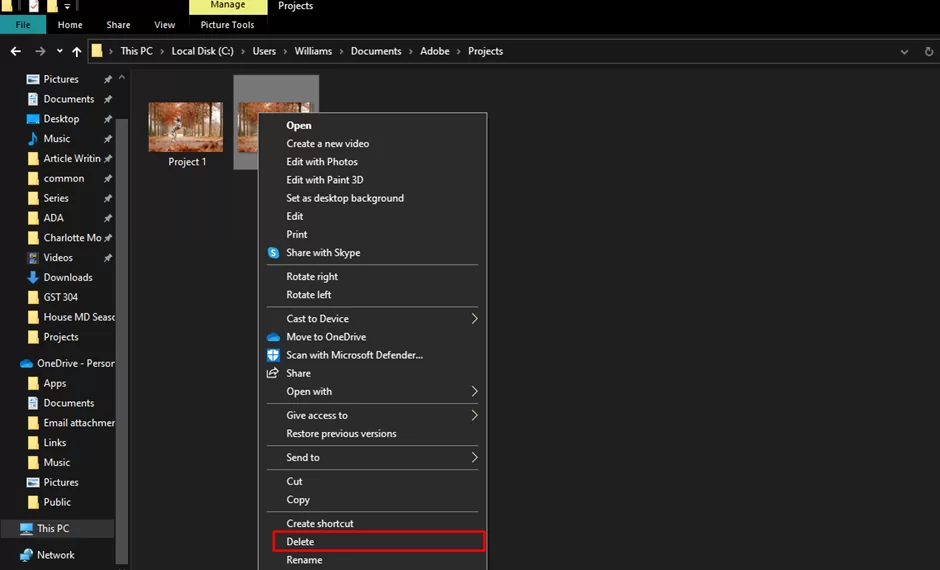The width and height of the screenshot is (940, 570).
Task: Expand Open with submenu
Action: click(474, 391)
